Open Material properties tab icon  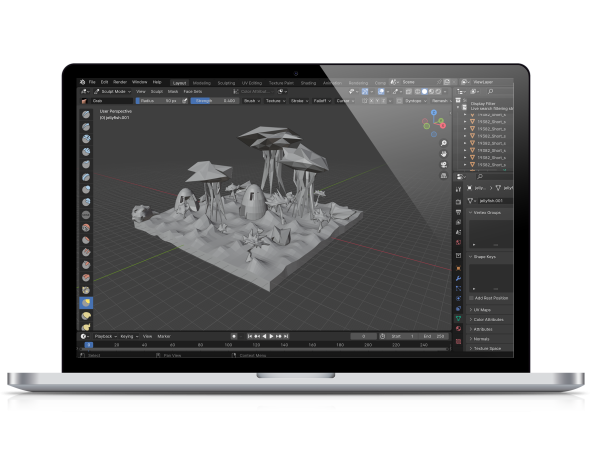[x=458, y=329]
